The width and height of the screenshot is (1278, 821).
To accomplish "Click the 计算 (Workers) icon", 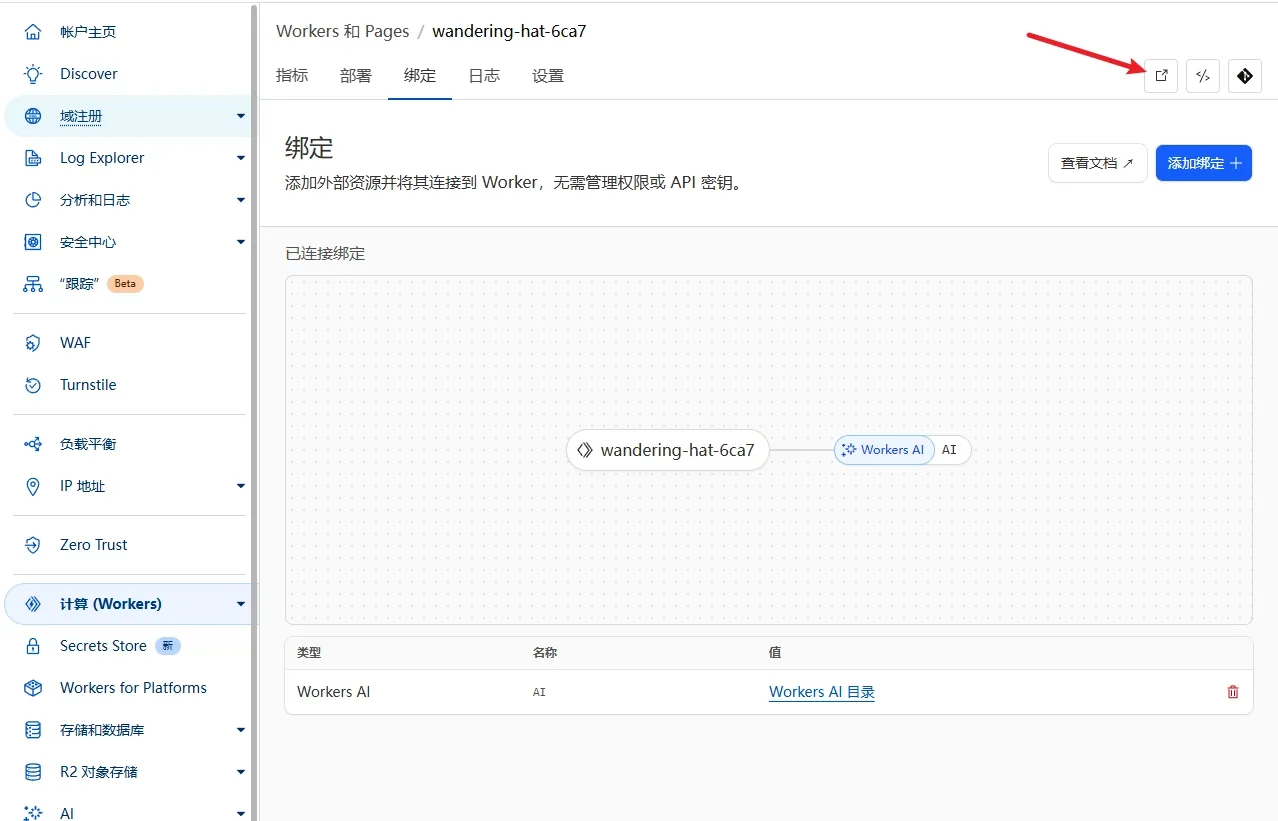I will tap(33, 604).
